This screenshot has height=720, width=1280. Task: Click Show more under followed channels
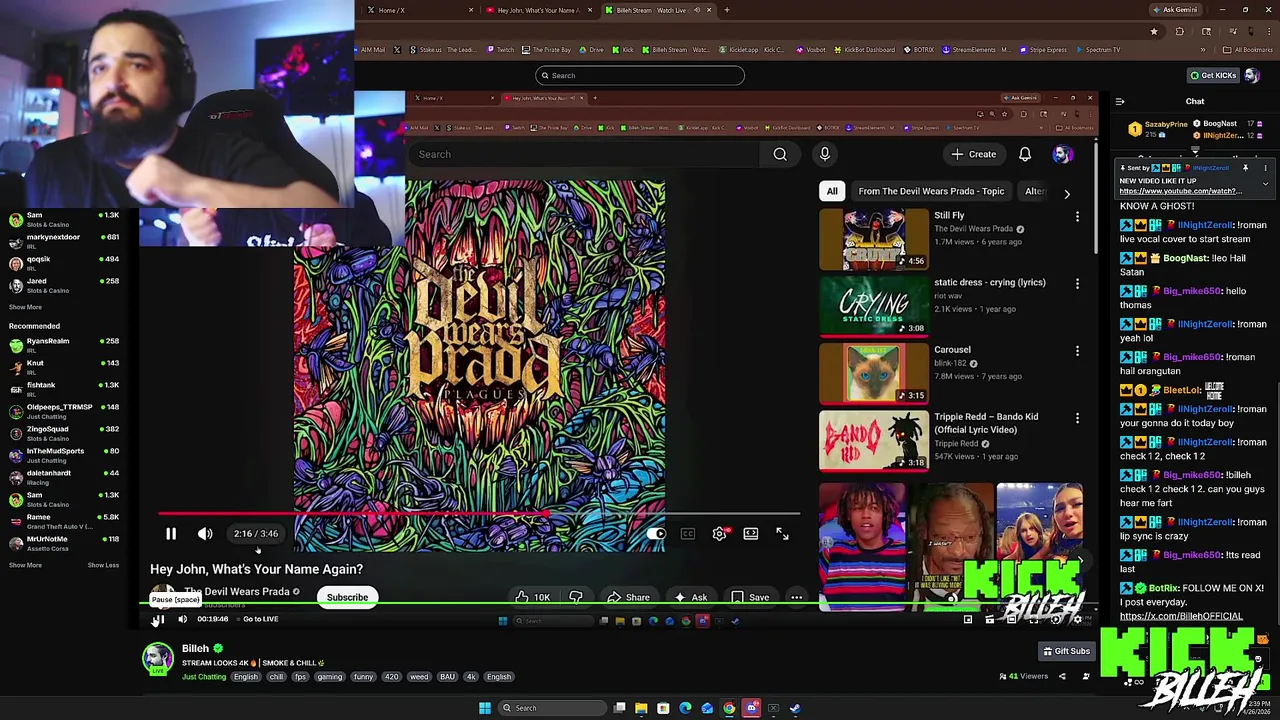[26, 307]
